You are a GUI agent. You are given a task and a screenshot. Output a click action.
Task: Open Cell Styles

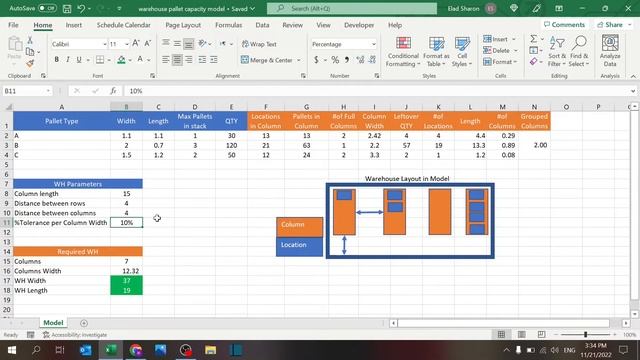pyautogui.click(x=462, y=51)
